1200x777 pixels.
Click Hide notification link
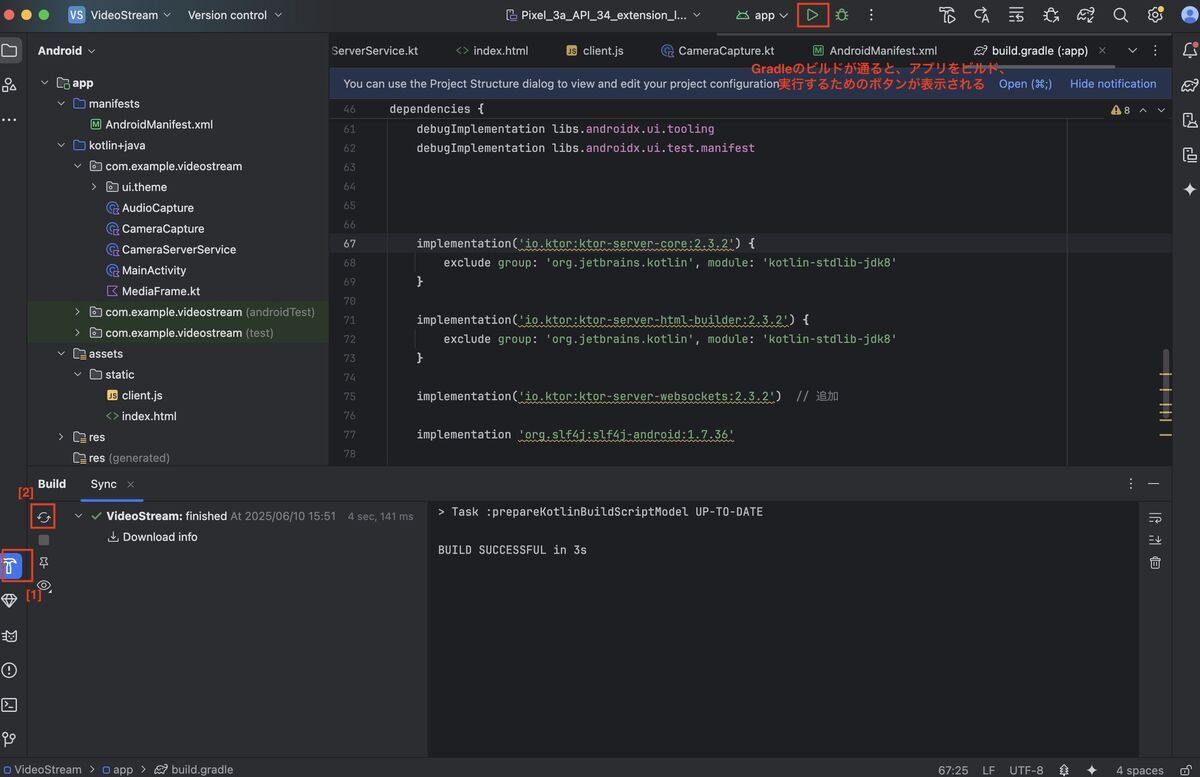[x=1113, y=84]
